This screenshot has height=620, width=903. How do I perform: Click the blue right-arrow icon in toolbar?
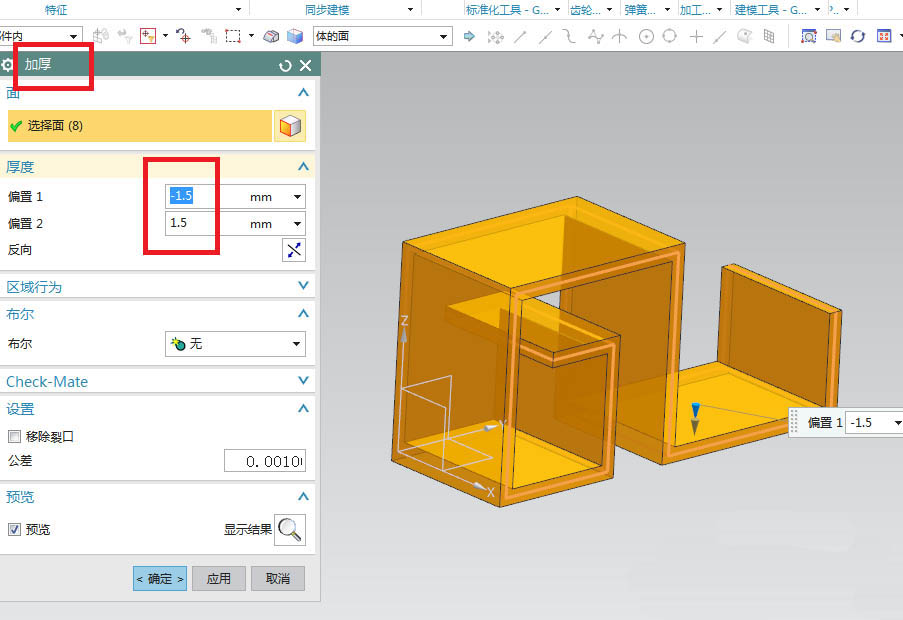pyautogui.click(x=469, y=36)
